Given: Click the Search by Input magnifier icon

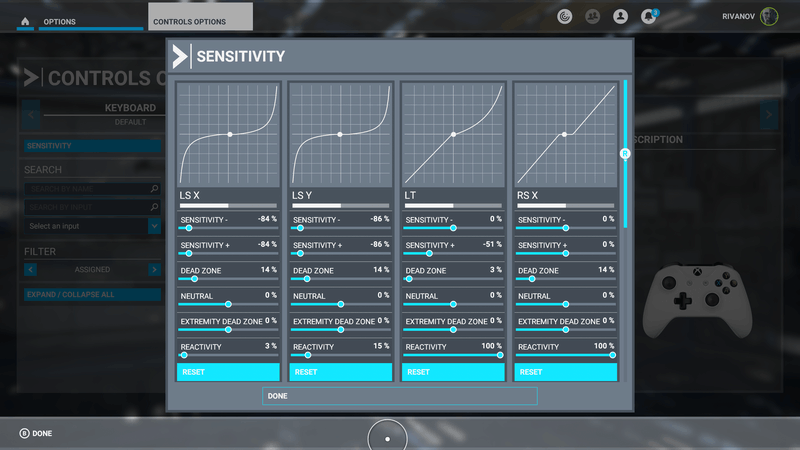Looking at the screenshot, I should click(154, 207).
